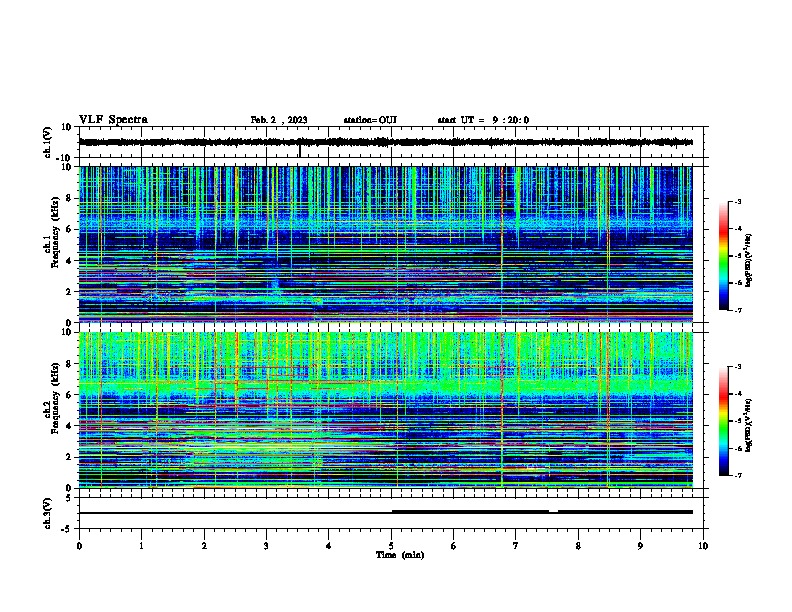Click time axis tick label "3"
The image size is (792, 612).
(266, 546)
